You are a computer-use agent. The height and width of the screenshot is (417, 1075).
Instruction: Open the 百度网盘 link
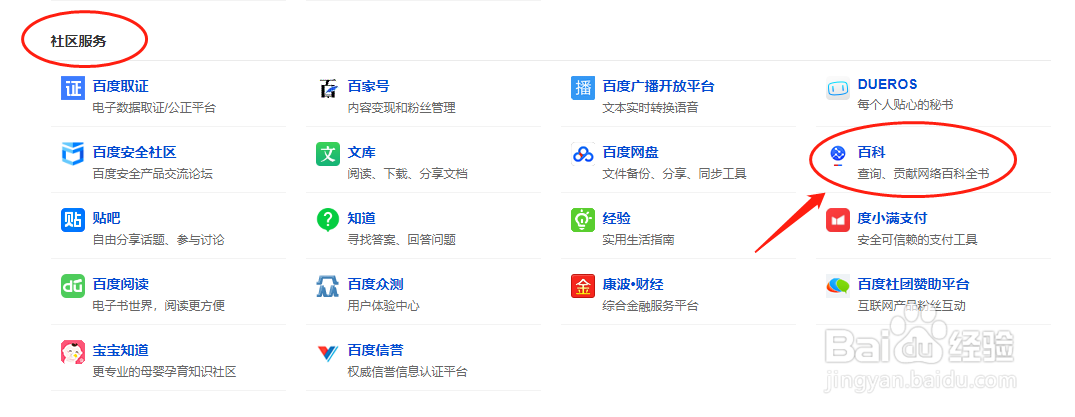pyautogui.click(x=630, y=152)
